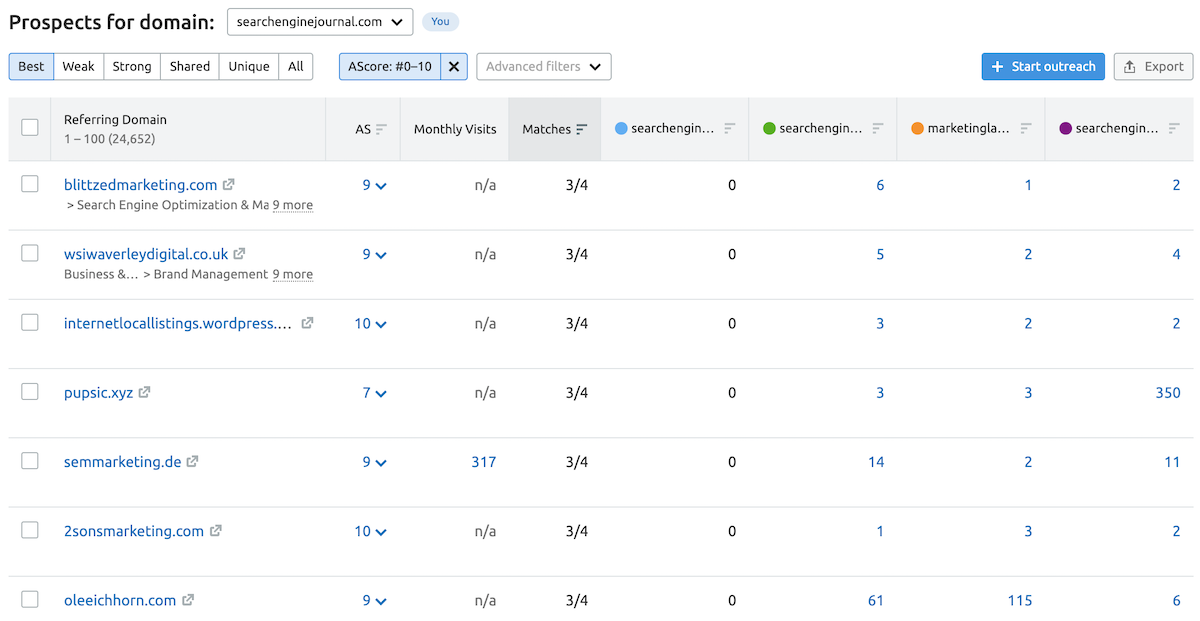The image size is (1200, 621).
Task: Switch to the Unique prospects tab
Action: [x=248, y=66]
